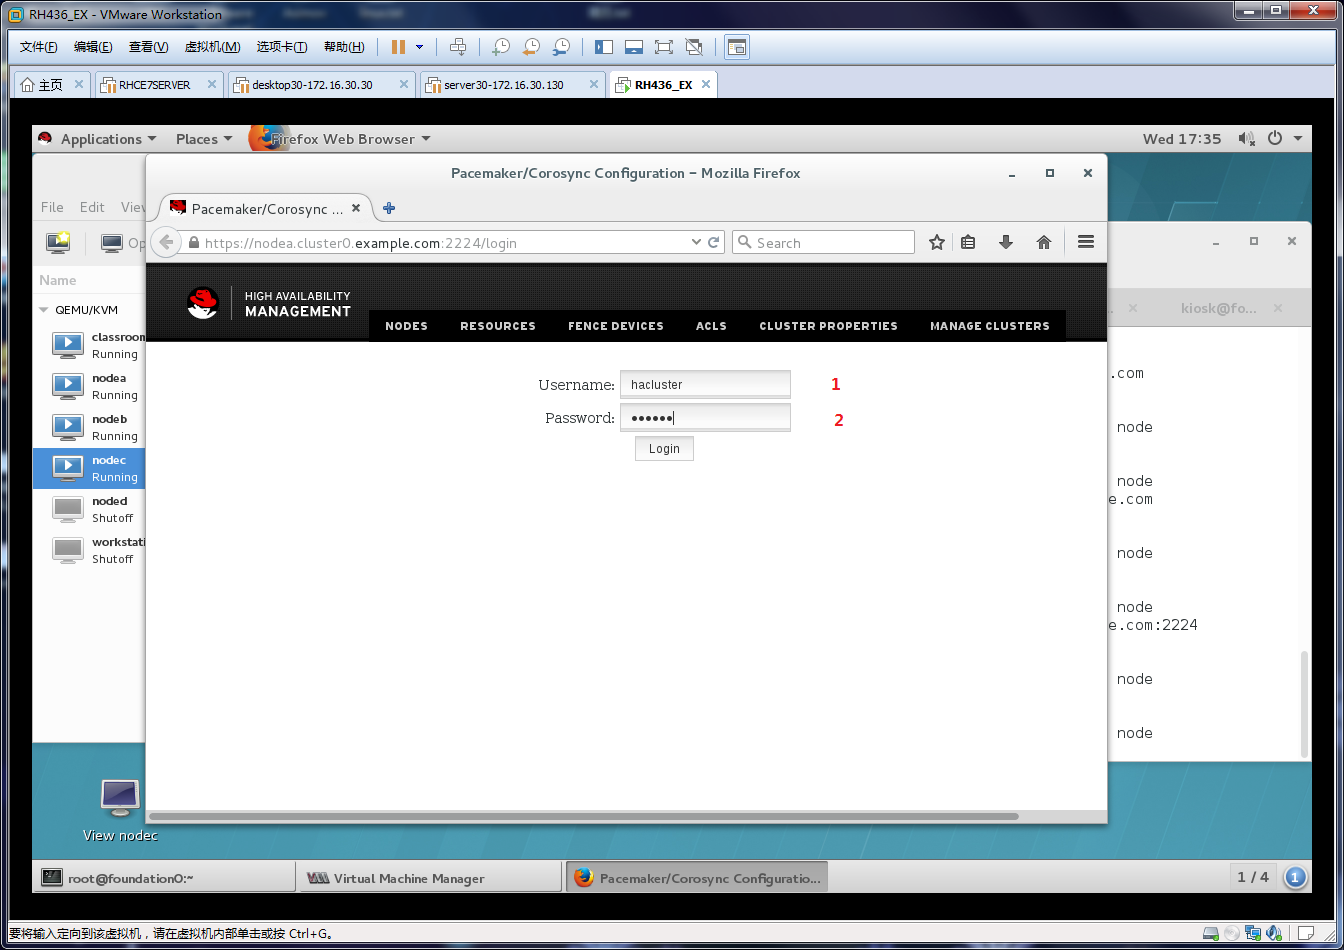Open the power menu in GNOME top bar
The height and width of the screenshot is (950, 1344).
tap(1285, 139)
